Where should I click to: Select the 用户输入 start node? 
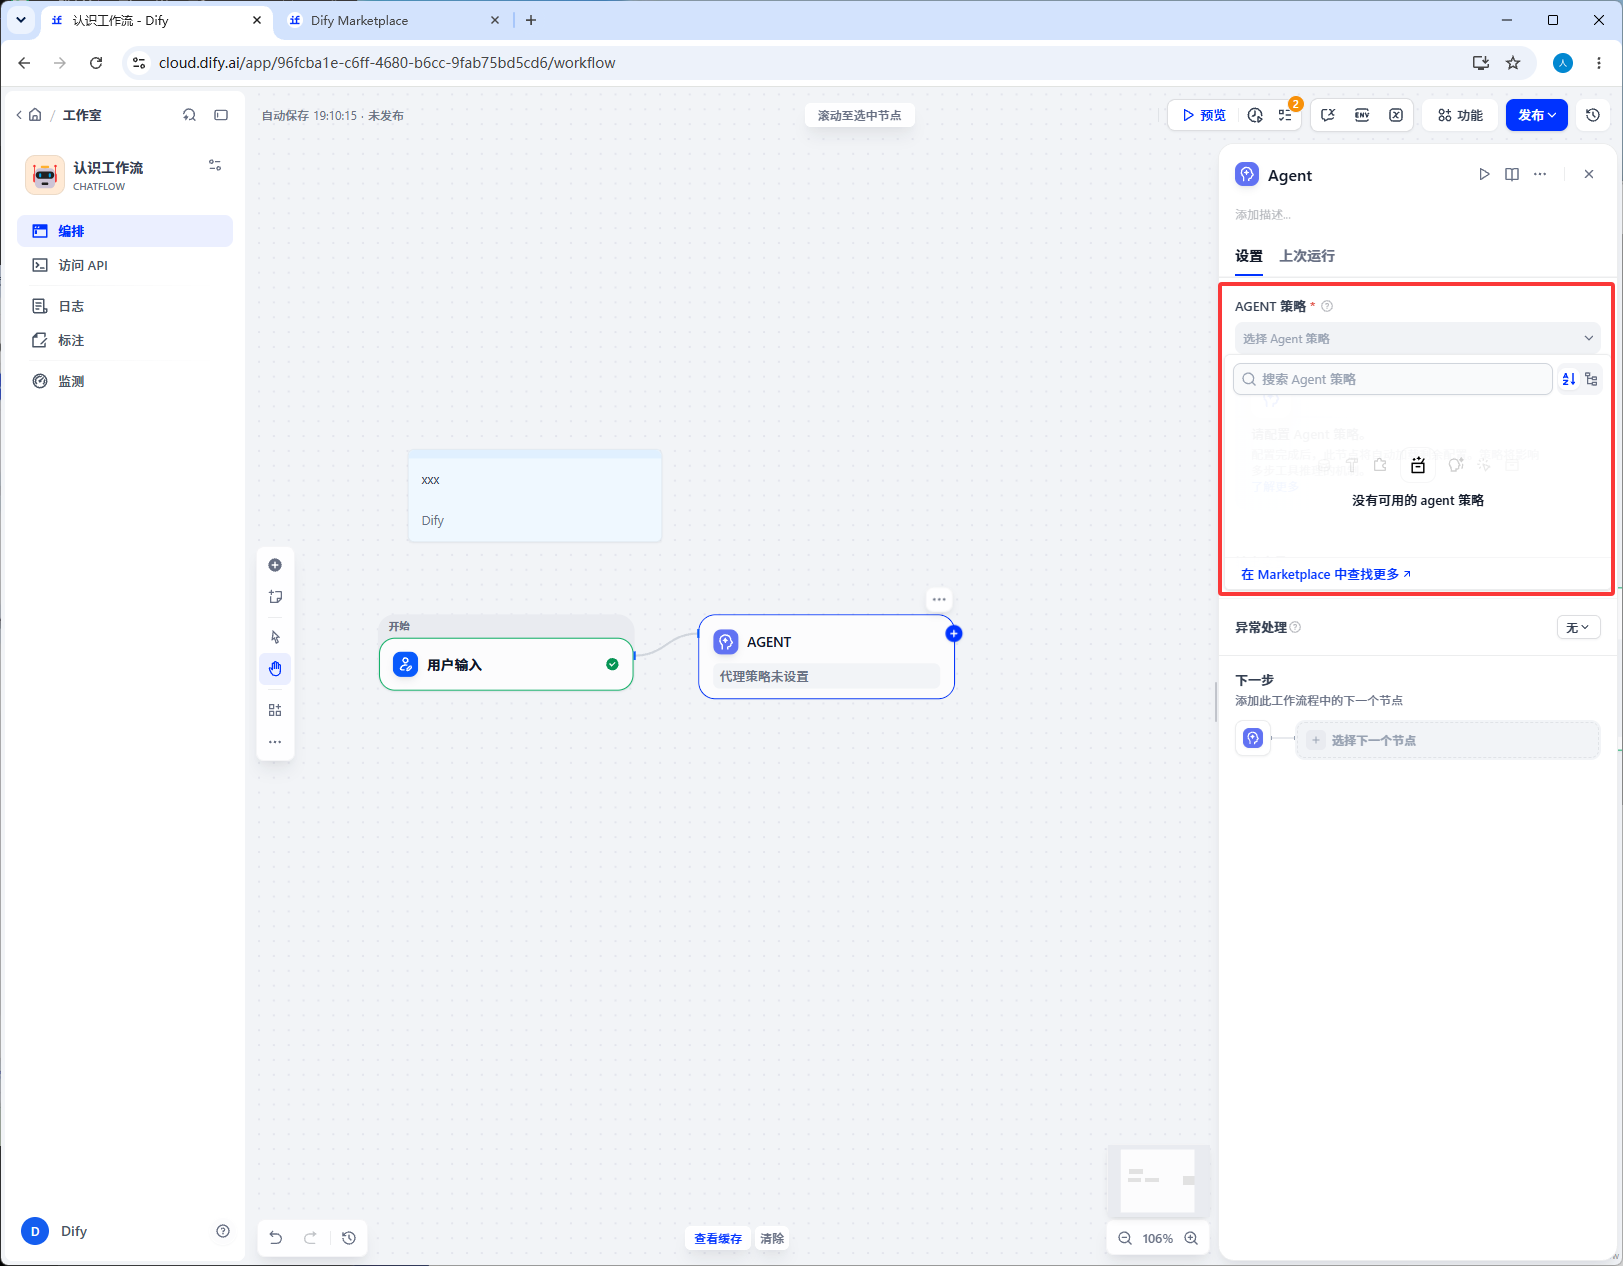pyautogui.click(x=506, y=664)
